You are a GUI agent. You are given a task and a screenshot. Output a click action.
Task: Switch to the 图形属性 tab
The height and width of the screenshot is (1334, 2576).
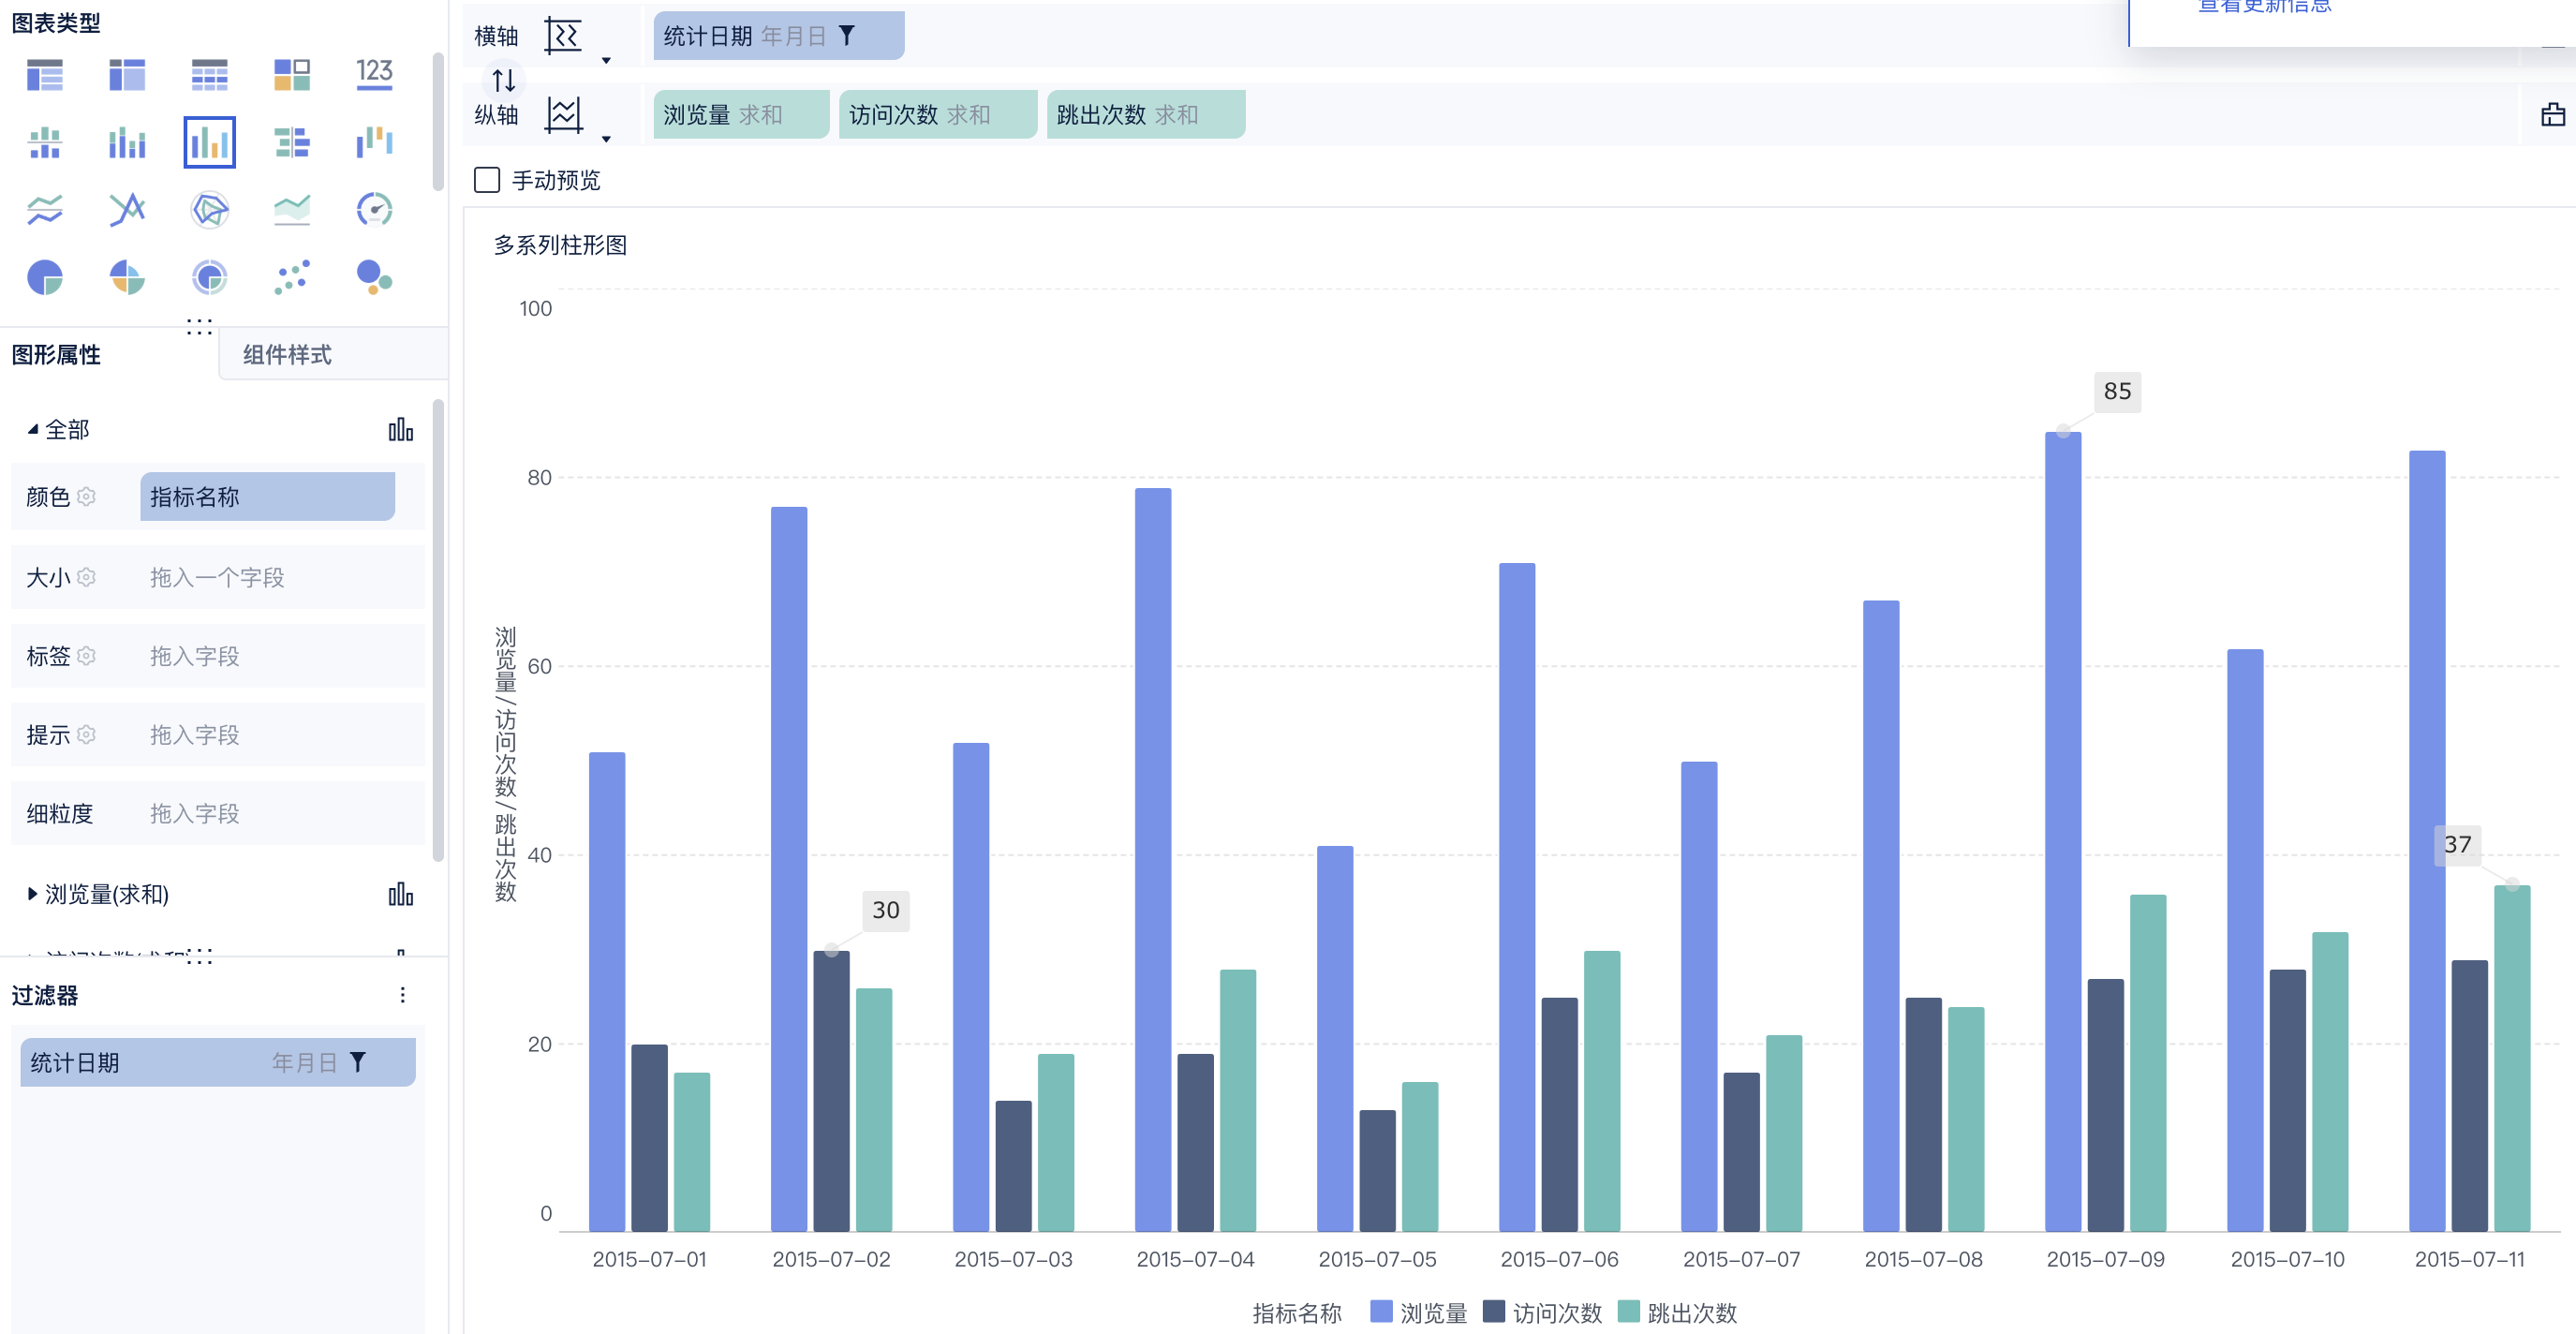(x=56, y=355)
